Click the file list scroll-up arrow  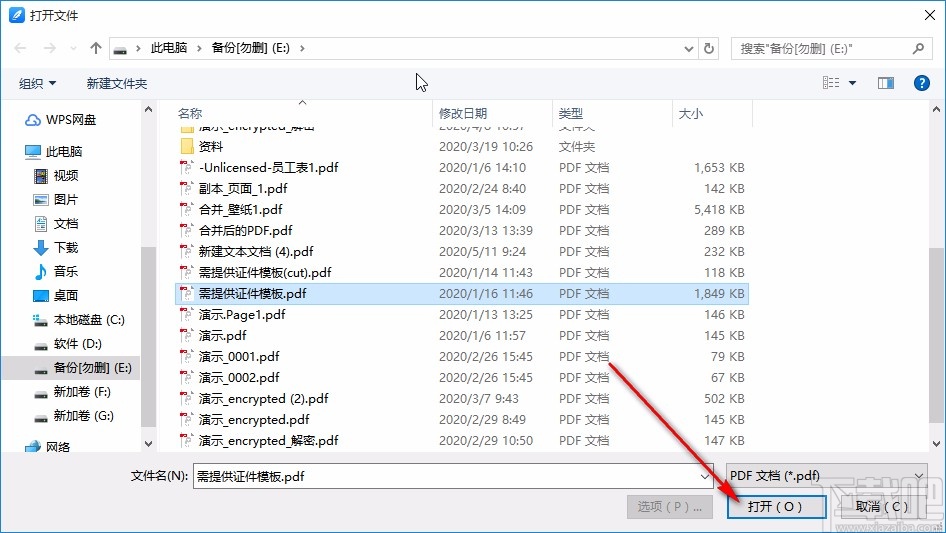(x=936, y=109)
